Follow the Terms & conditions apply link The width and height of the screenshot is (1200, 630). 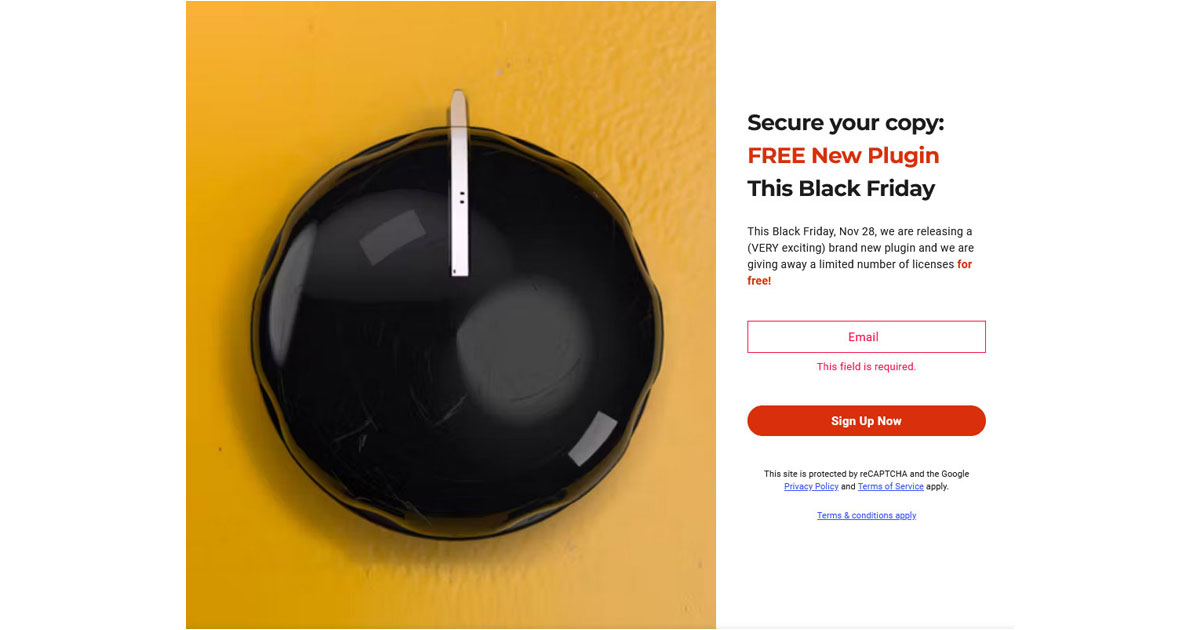(x=866, y=516)
